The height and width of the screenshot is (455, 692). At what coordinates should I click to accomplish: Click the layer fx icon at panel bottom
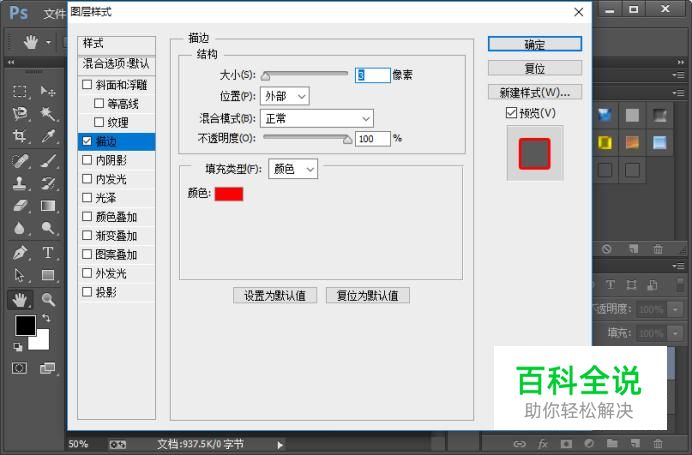pos(543,444)
